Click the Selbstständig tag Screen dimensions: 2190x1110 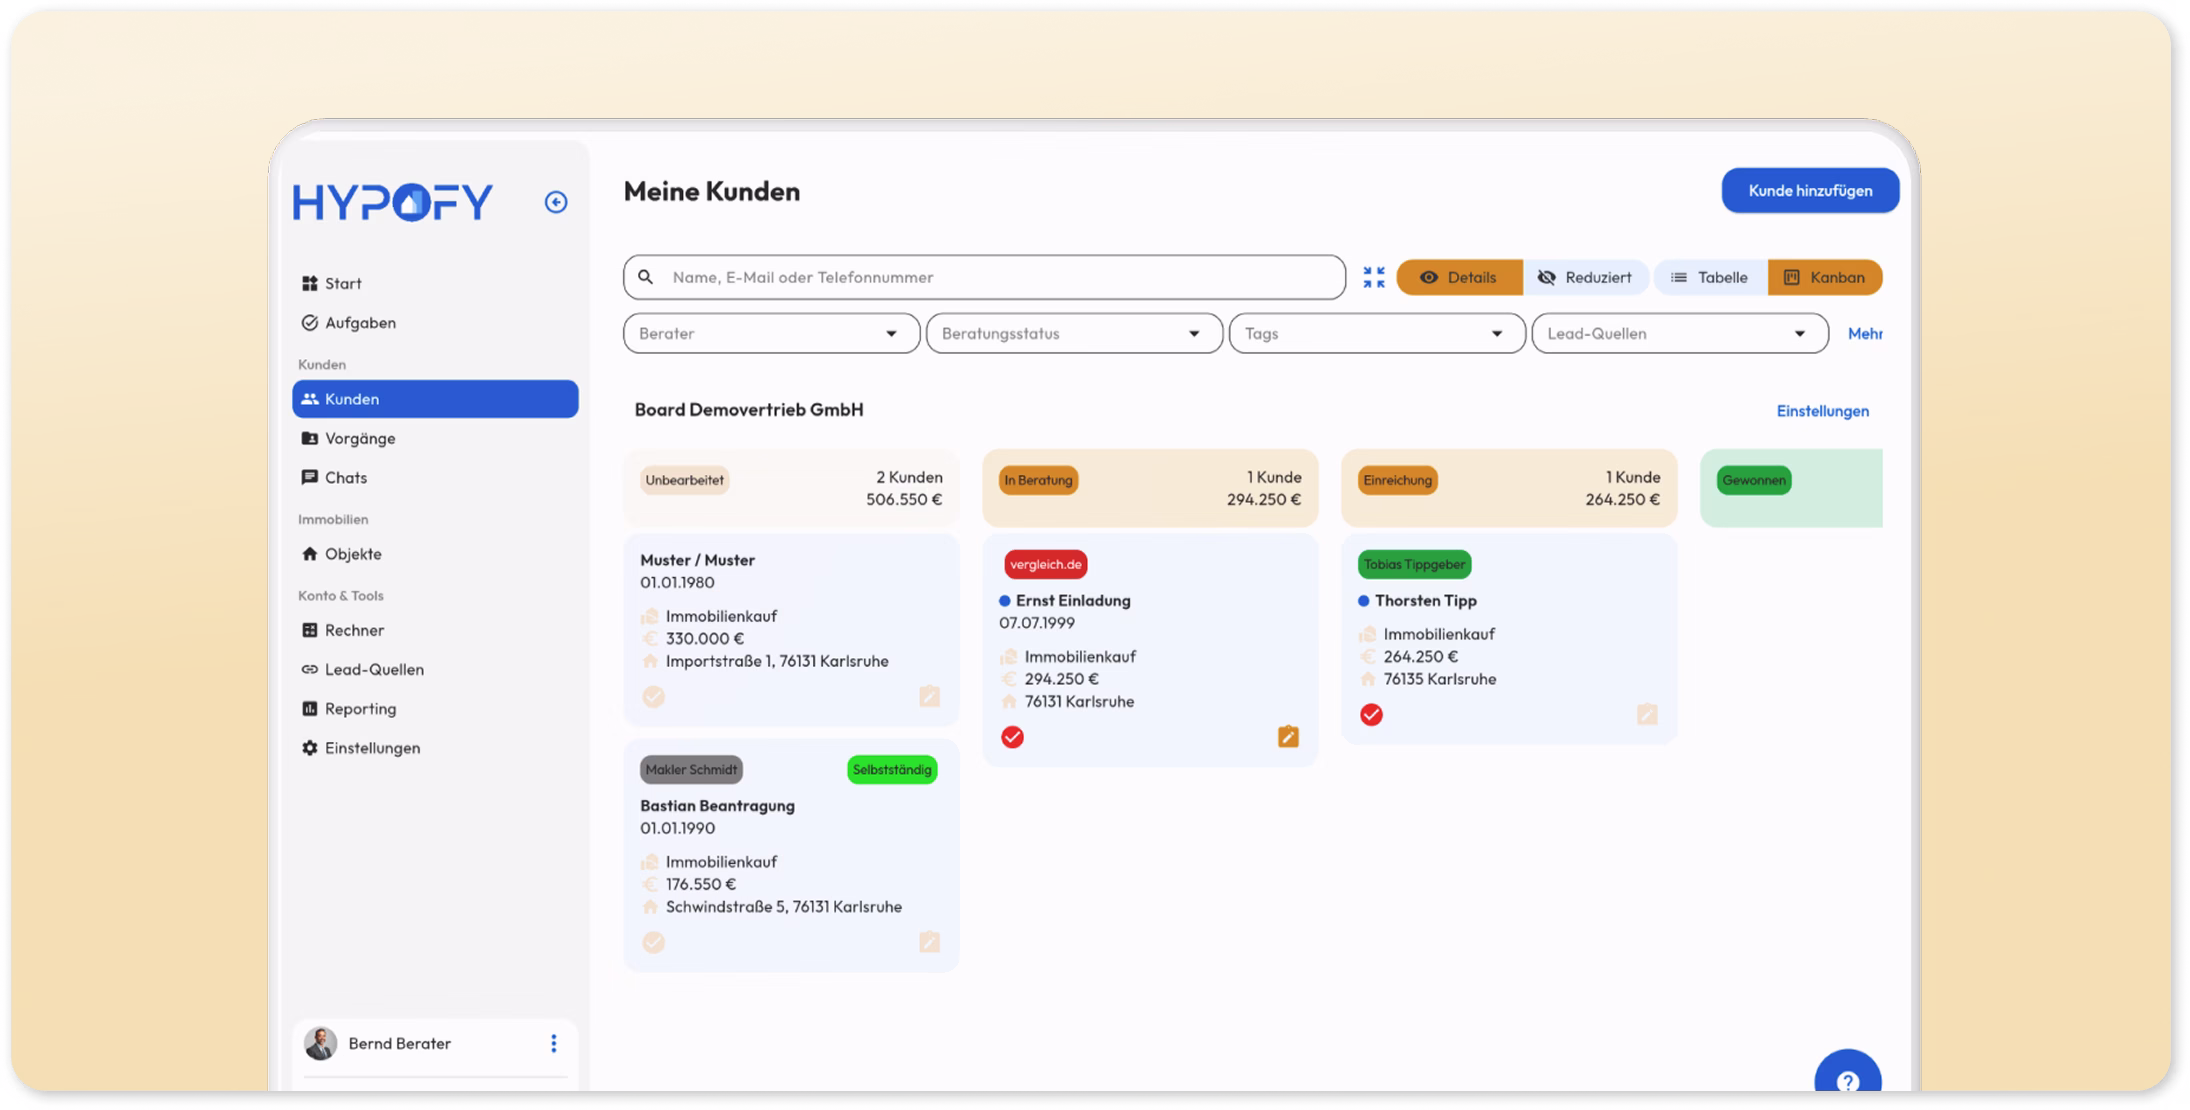pos(891,769)
